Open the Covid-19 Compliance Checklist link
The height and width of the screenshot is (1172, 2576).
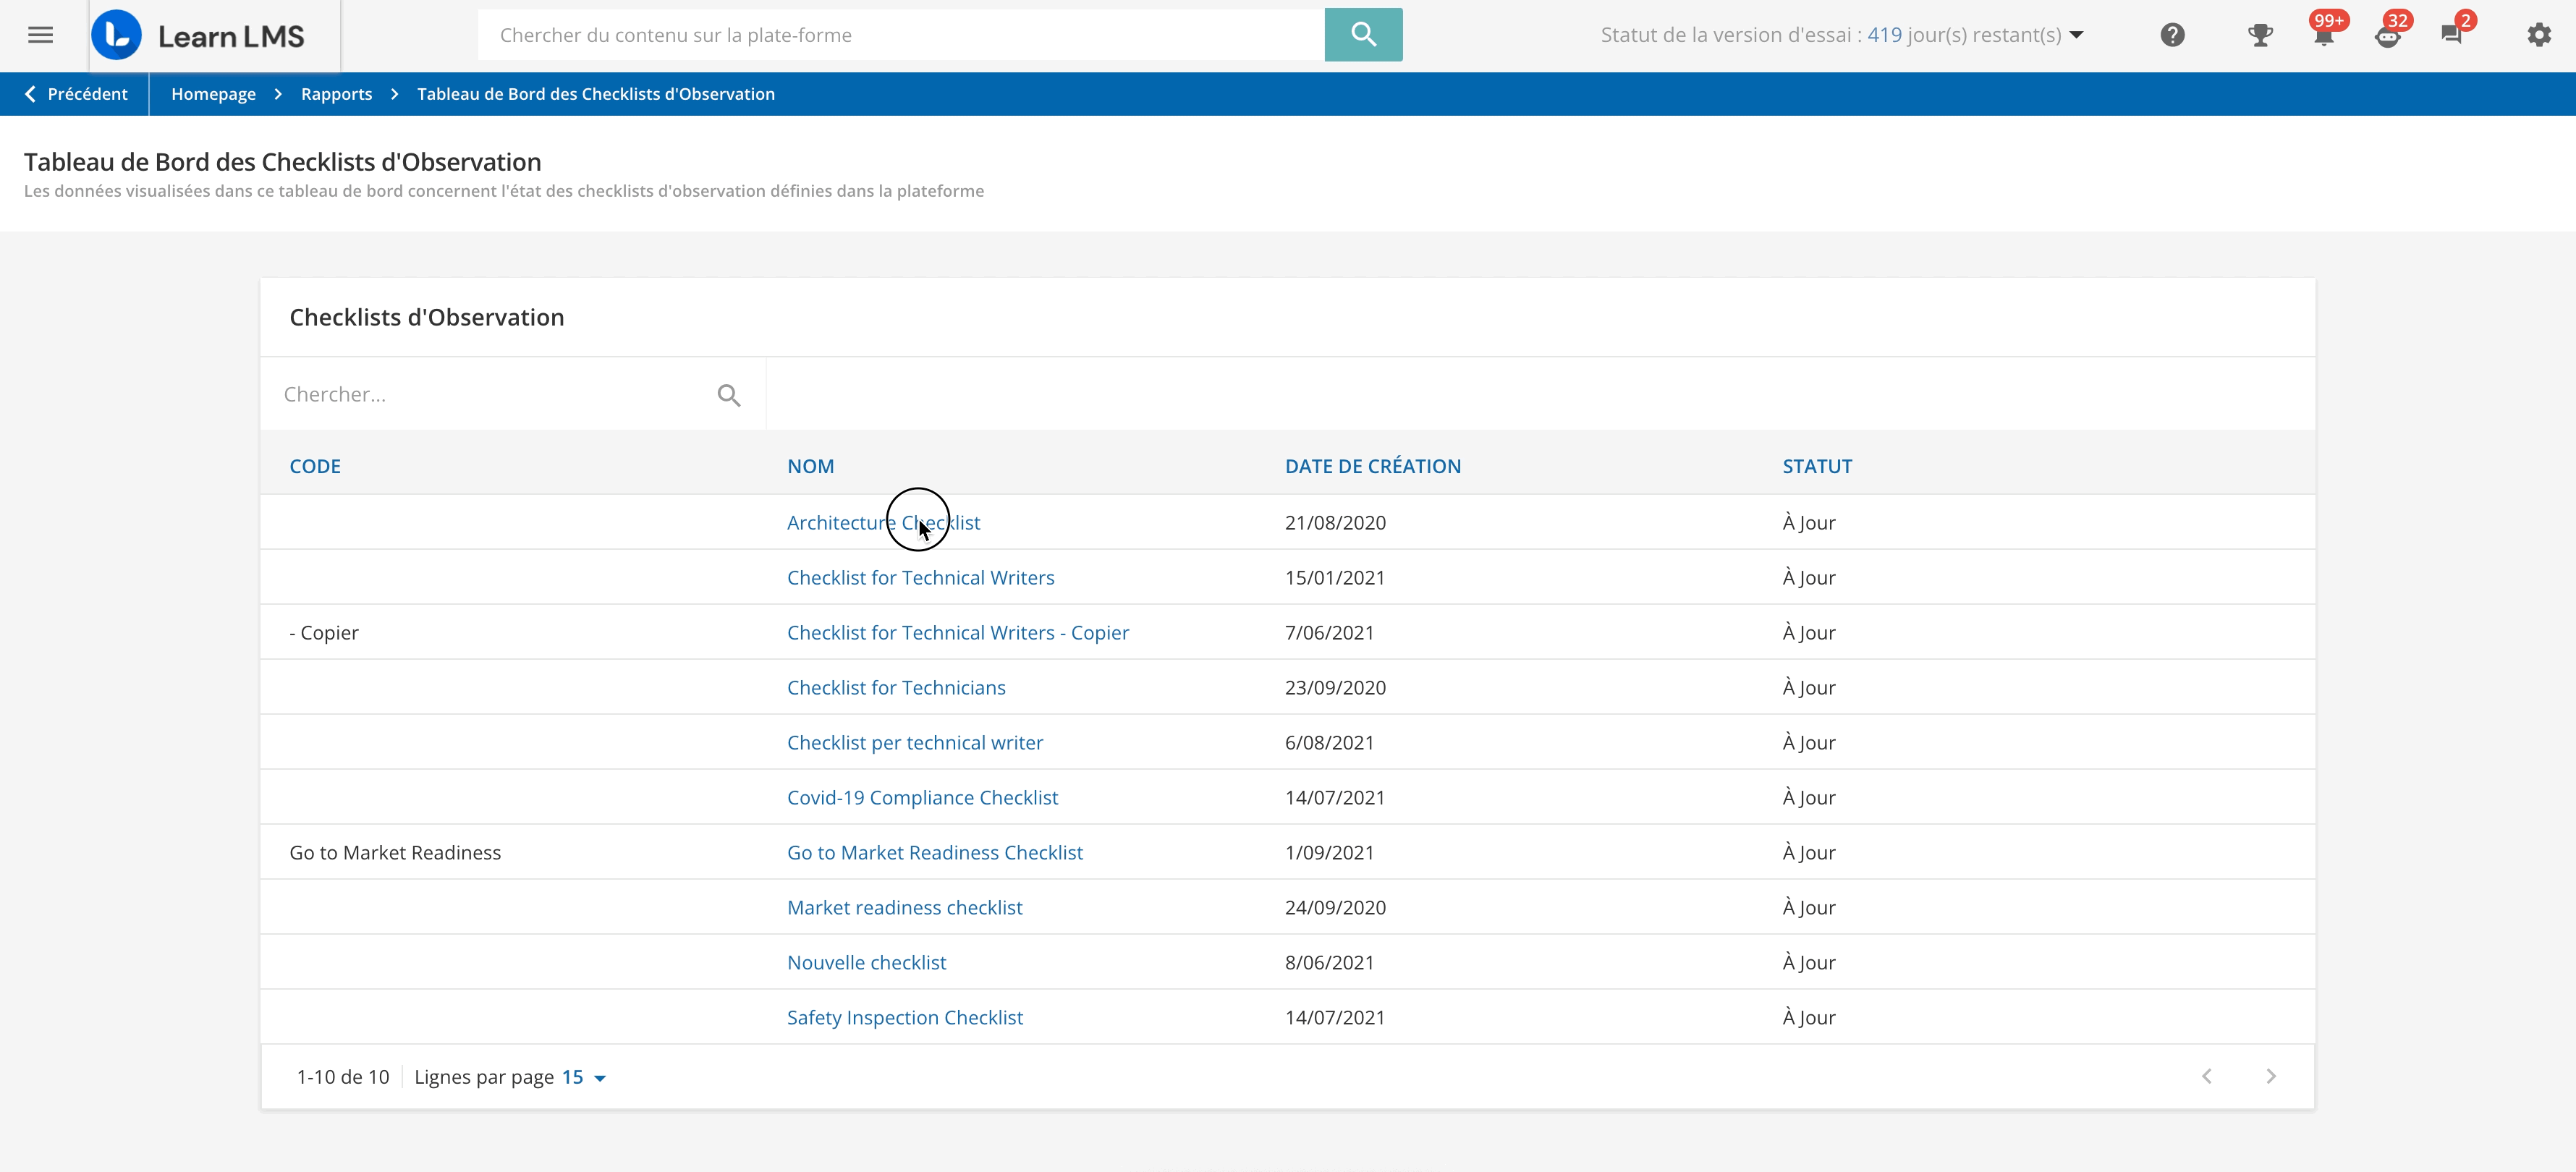(x=921, y=797)
